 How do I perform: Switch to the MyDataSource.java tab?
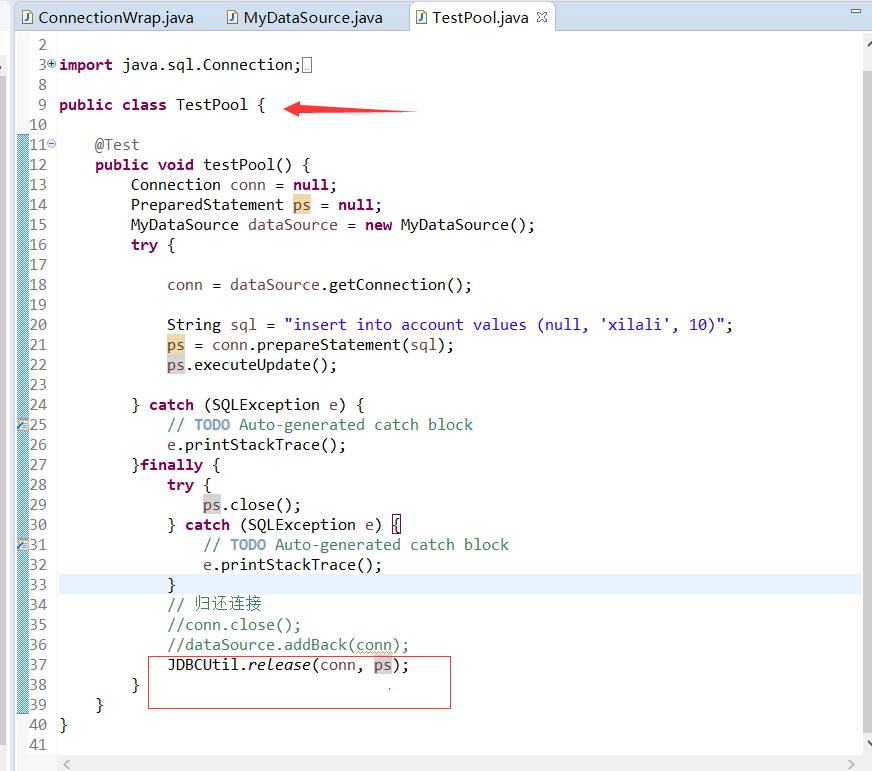click(x=305, y=18)
